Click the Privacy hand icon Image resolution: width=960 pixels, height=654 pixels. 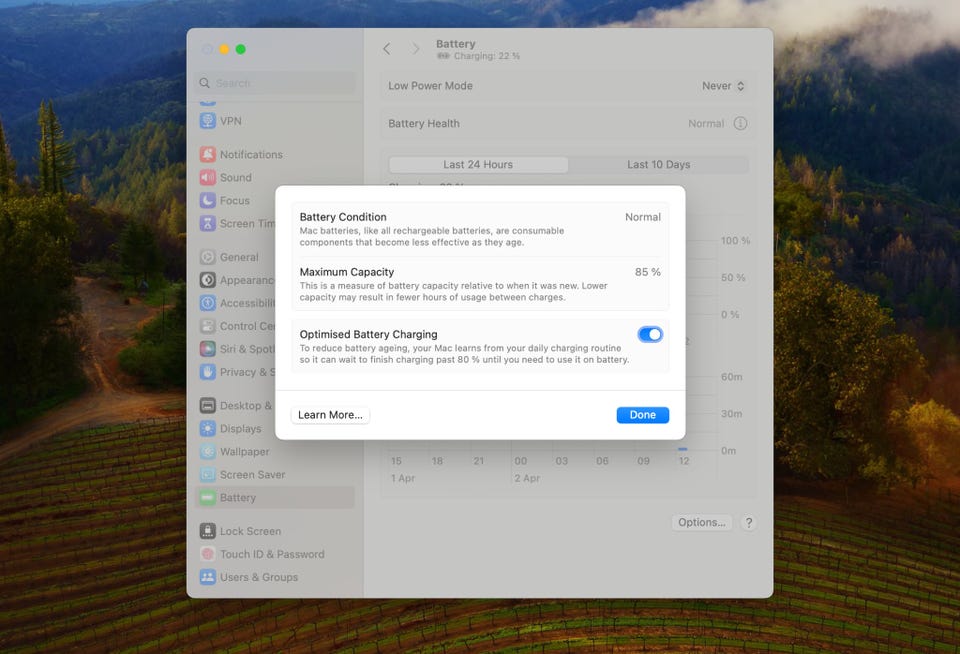coord(208,372)
